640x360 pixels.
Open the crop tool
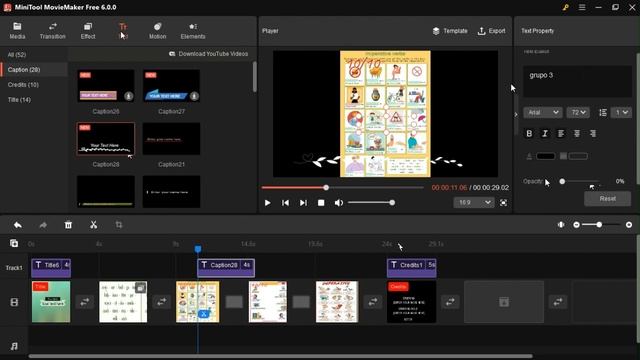coord(119,225)
